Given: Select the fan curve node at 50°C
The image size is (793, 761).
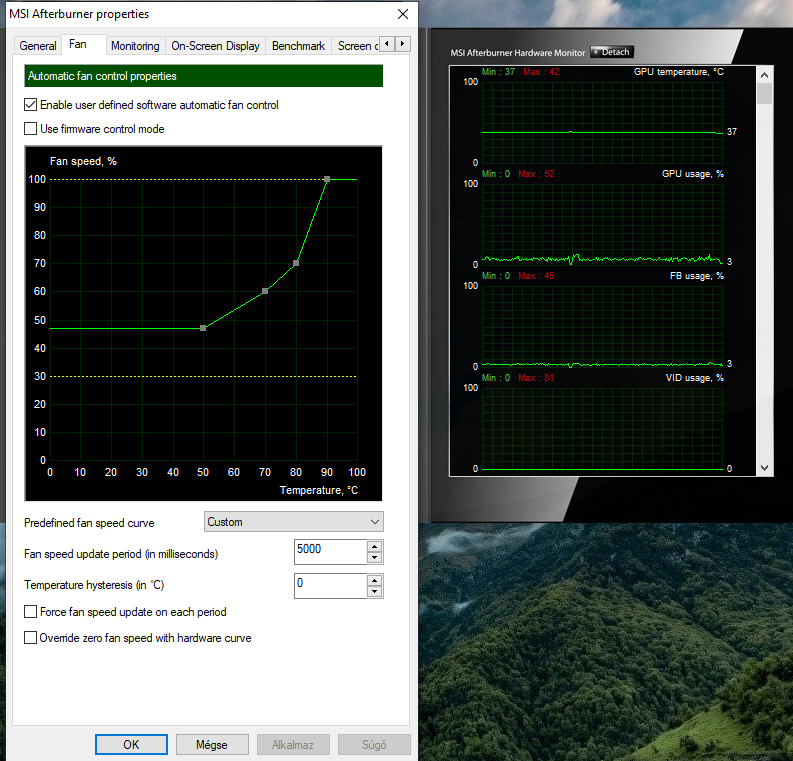Looking at the screenshot, I should click(x=203, y=328).
